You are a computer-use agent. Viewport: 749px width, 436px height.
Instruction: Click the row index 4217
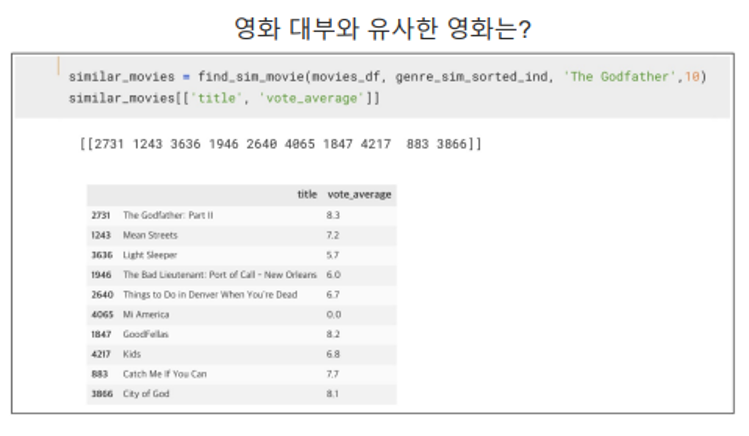(101, 354)
